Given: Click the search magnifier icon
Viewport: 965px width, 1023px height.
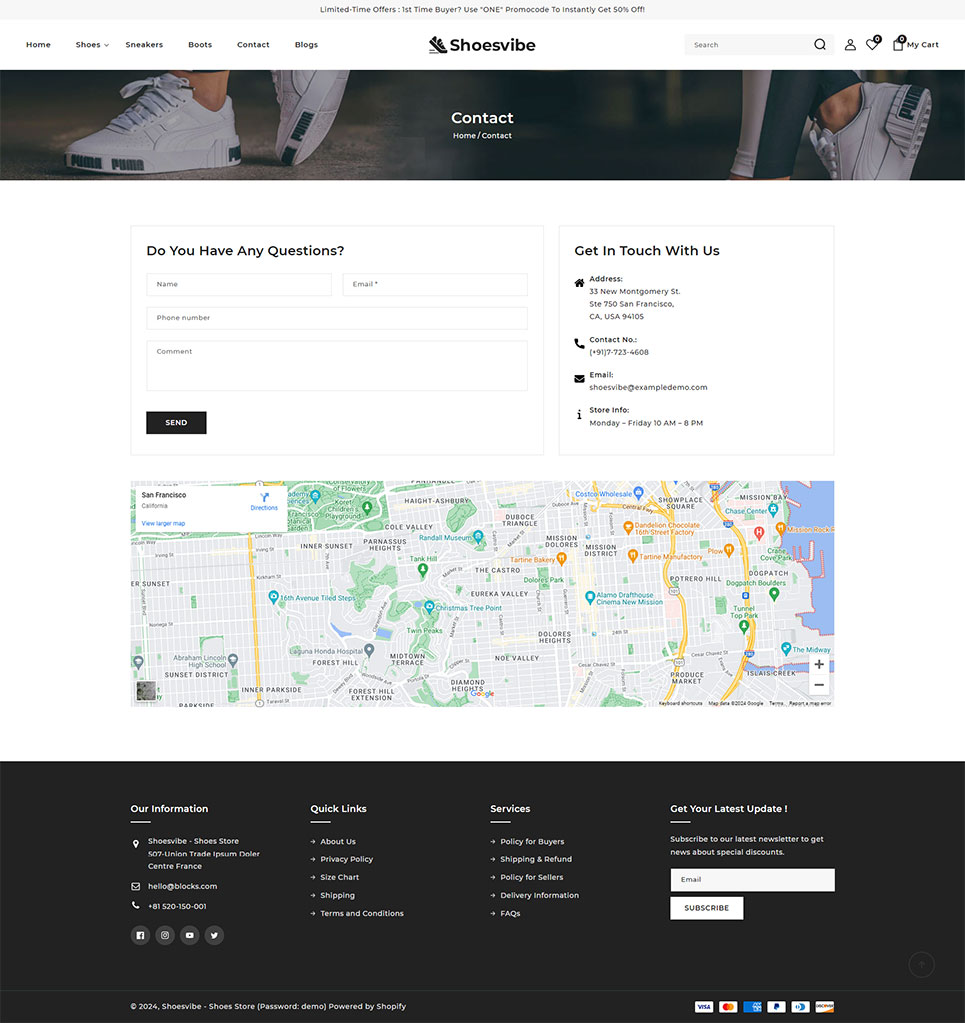Looking at the screenshot, I should point(820,45).
